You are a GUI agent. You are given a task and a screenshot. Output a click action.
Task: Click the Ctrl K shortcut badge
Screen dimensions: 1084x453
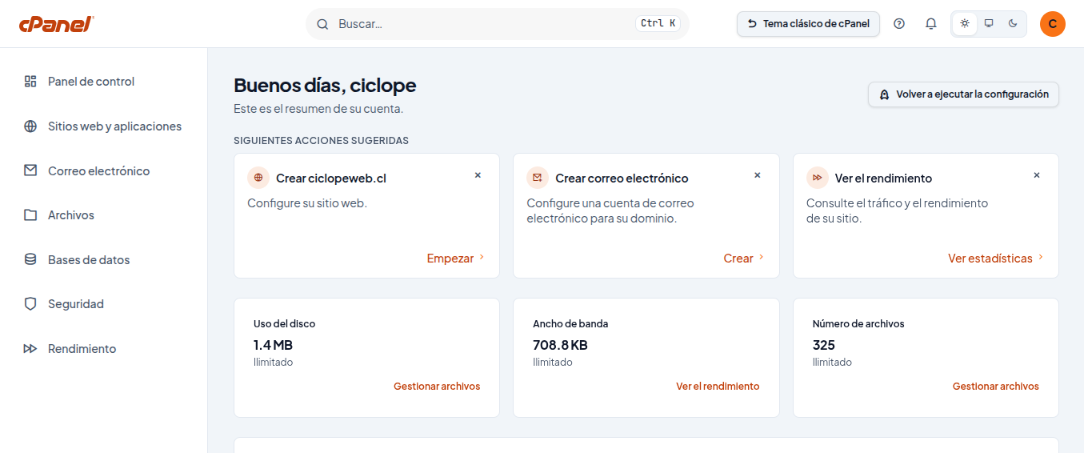[657, 24]
